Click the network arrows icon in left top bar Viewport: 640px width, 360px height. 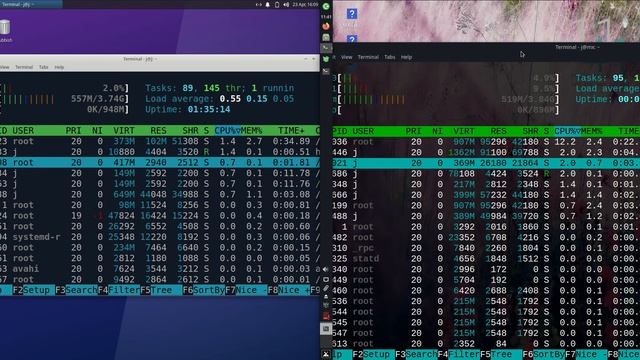click(x=258, y=4)
